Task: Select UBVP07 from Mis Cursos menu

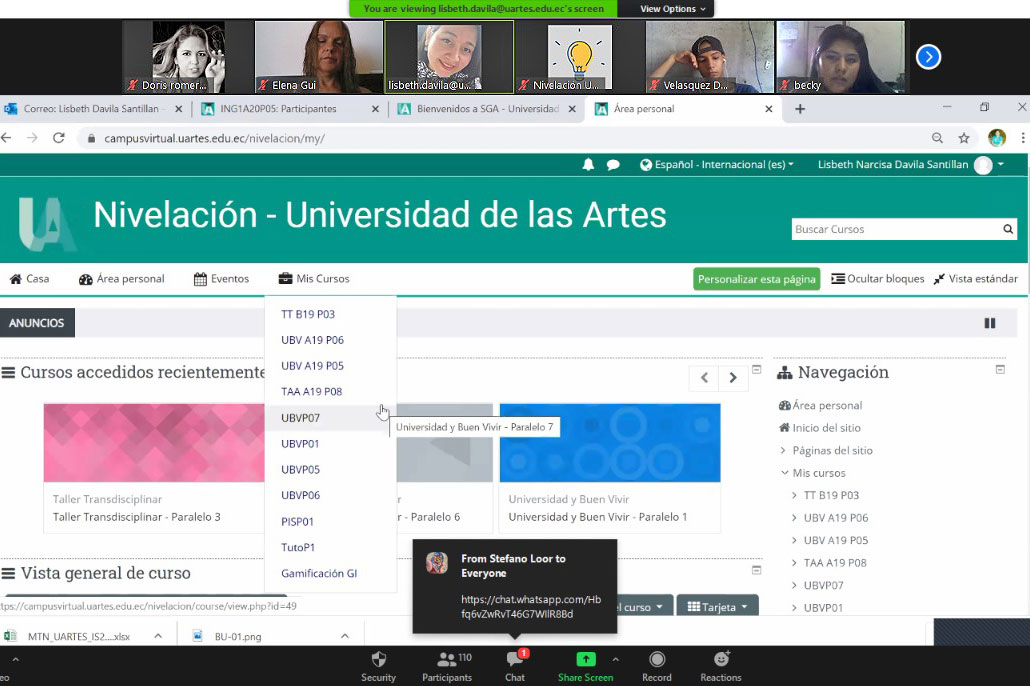Action: (300, 418)
